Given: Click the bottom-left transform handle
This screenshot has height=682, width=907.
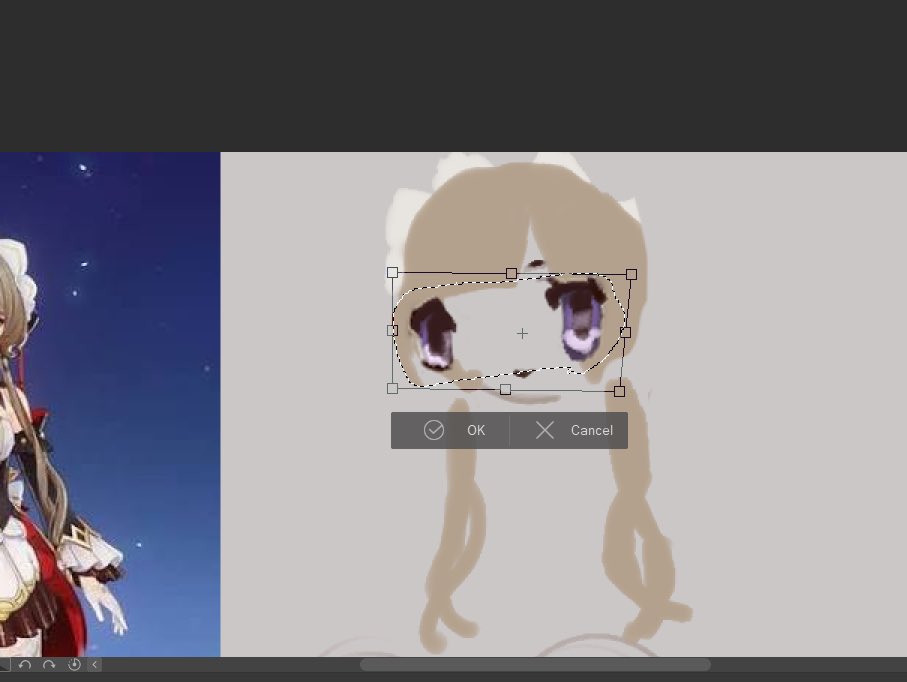Looking at the screenshot, I should [x=392, y=388].
